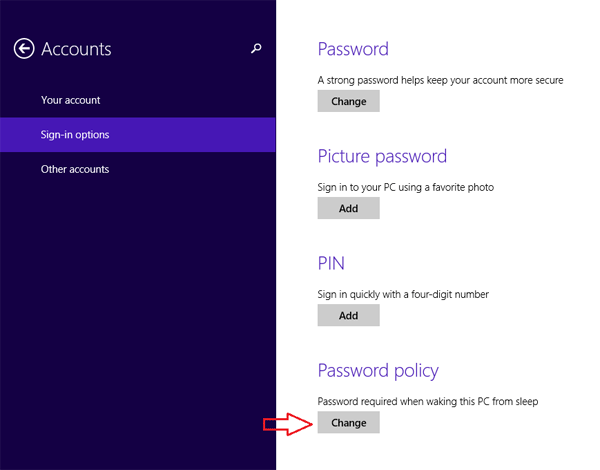Click the waking from sleep description

click(427, 401)
